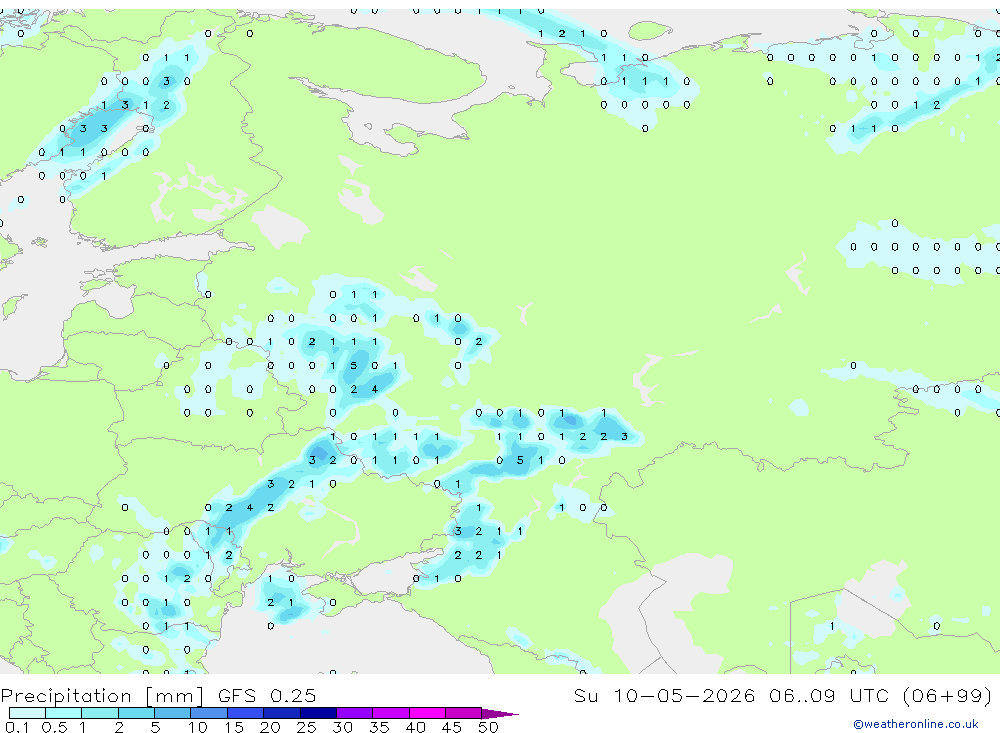The width and height of the screenshot is (1000, 733).
Task: Click the legend scale label '20'
Action: [270, 727]
